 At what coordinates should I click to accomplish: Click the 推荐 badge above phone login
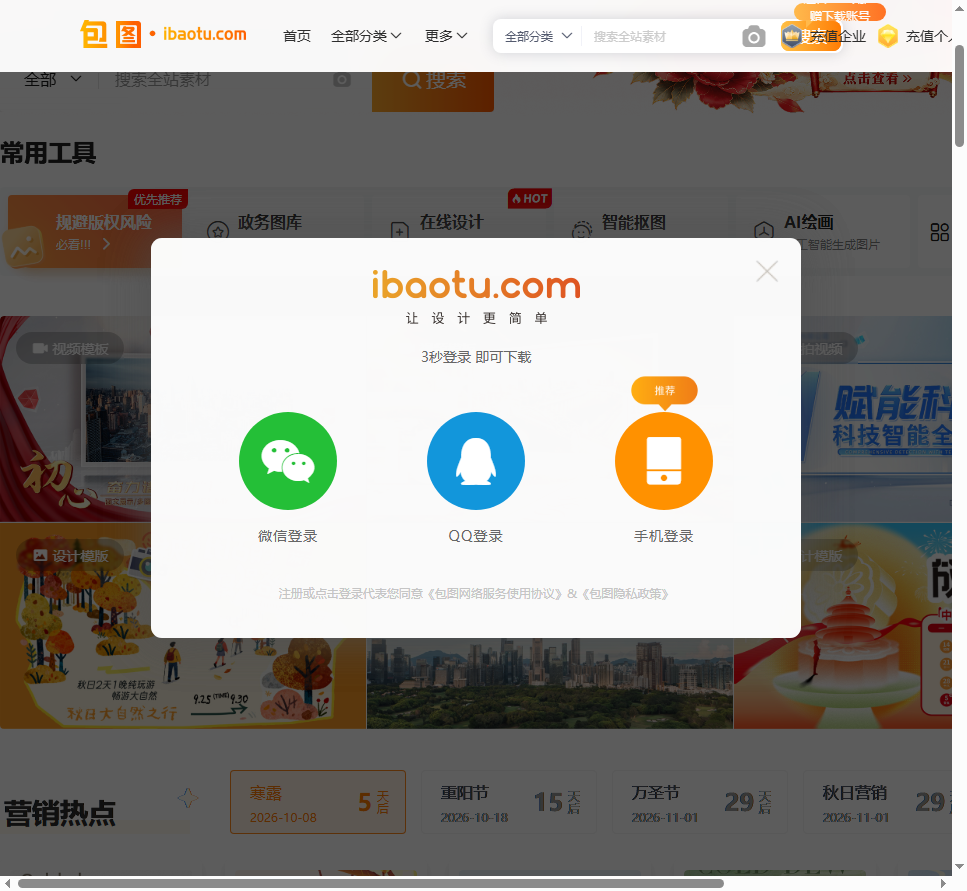664,391
